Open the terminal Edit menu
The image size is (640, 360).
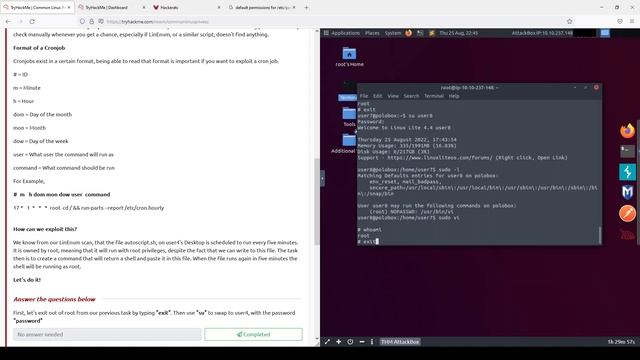click(x=378, y=96)
